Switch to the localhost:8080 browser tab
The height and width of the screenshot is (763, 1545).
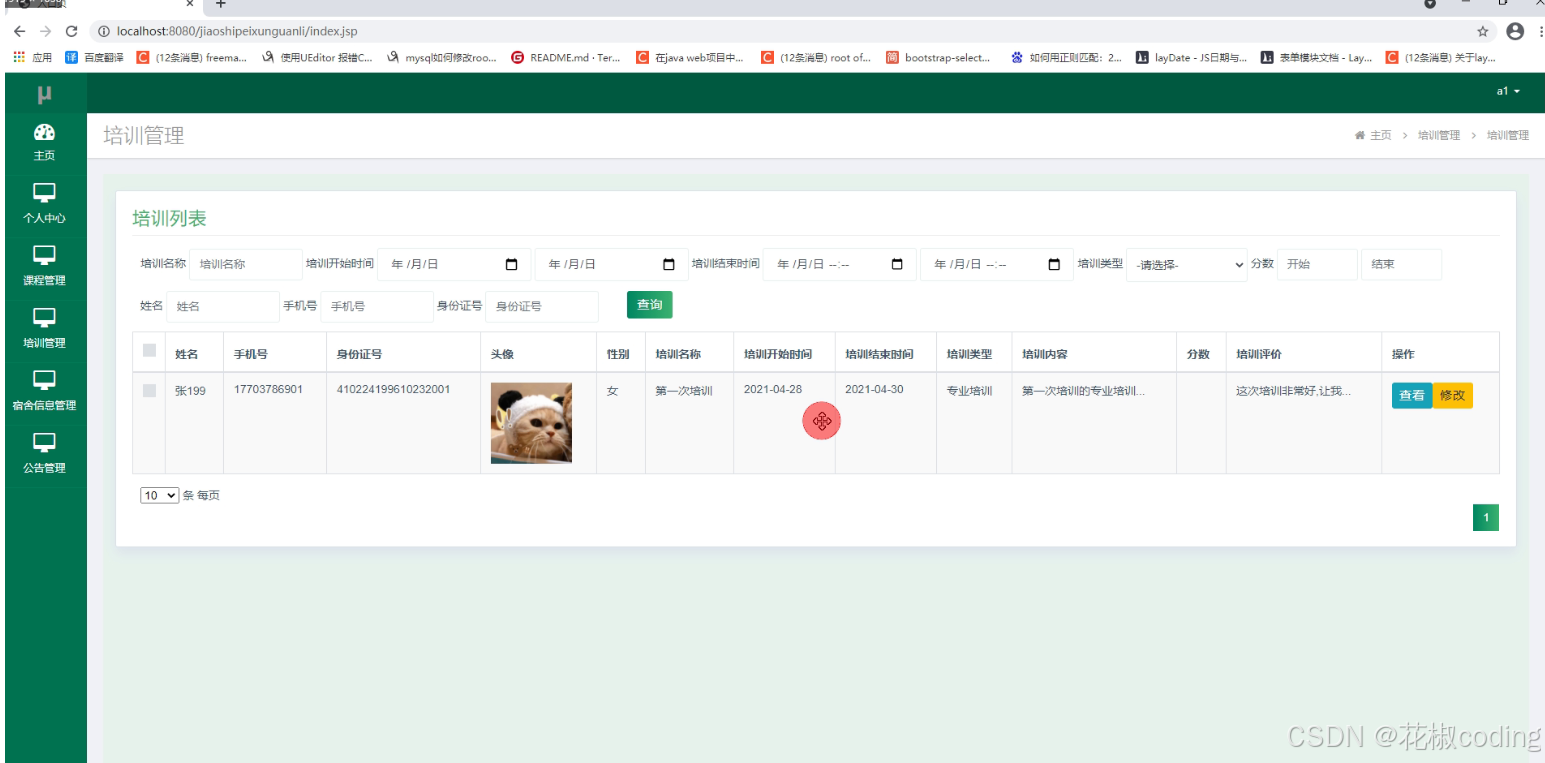(100, 5)
